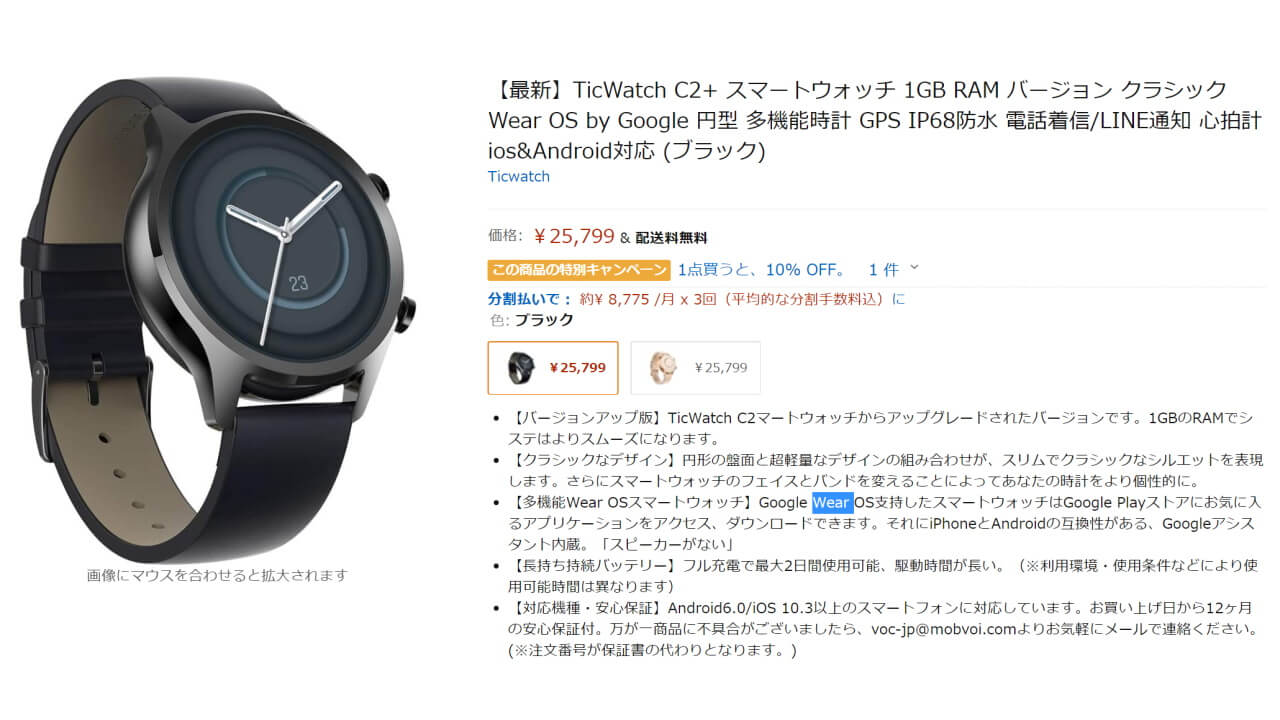This screenshot has width=1280, height=720.
Task: Click the watch's lower side button
Action: tap(404, 315)
